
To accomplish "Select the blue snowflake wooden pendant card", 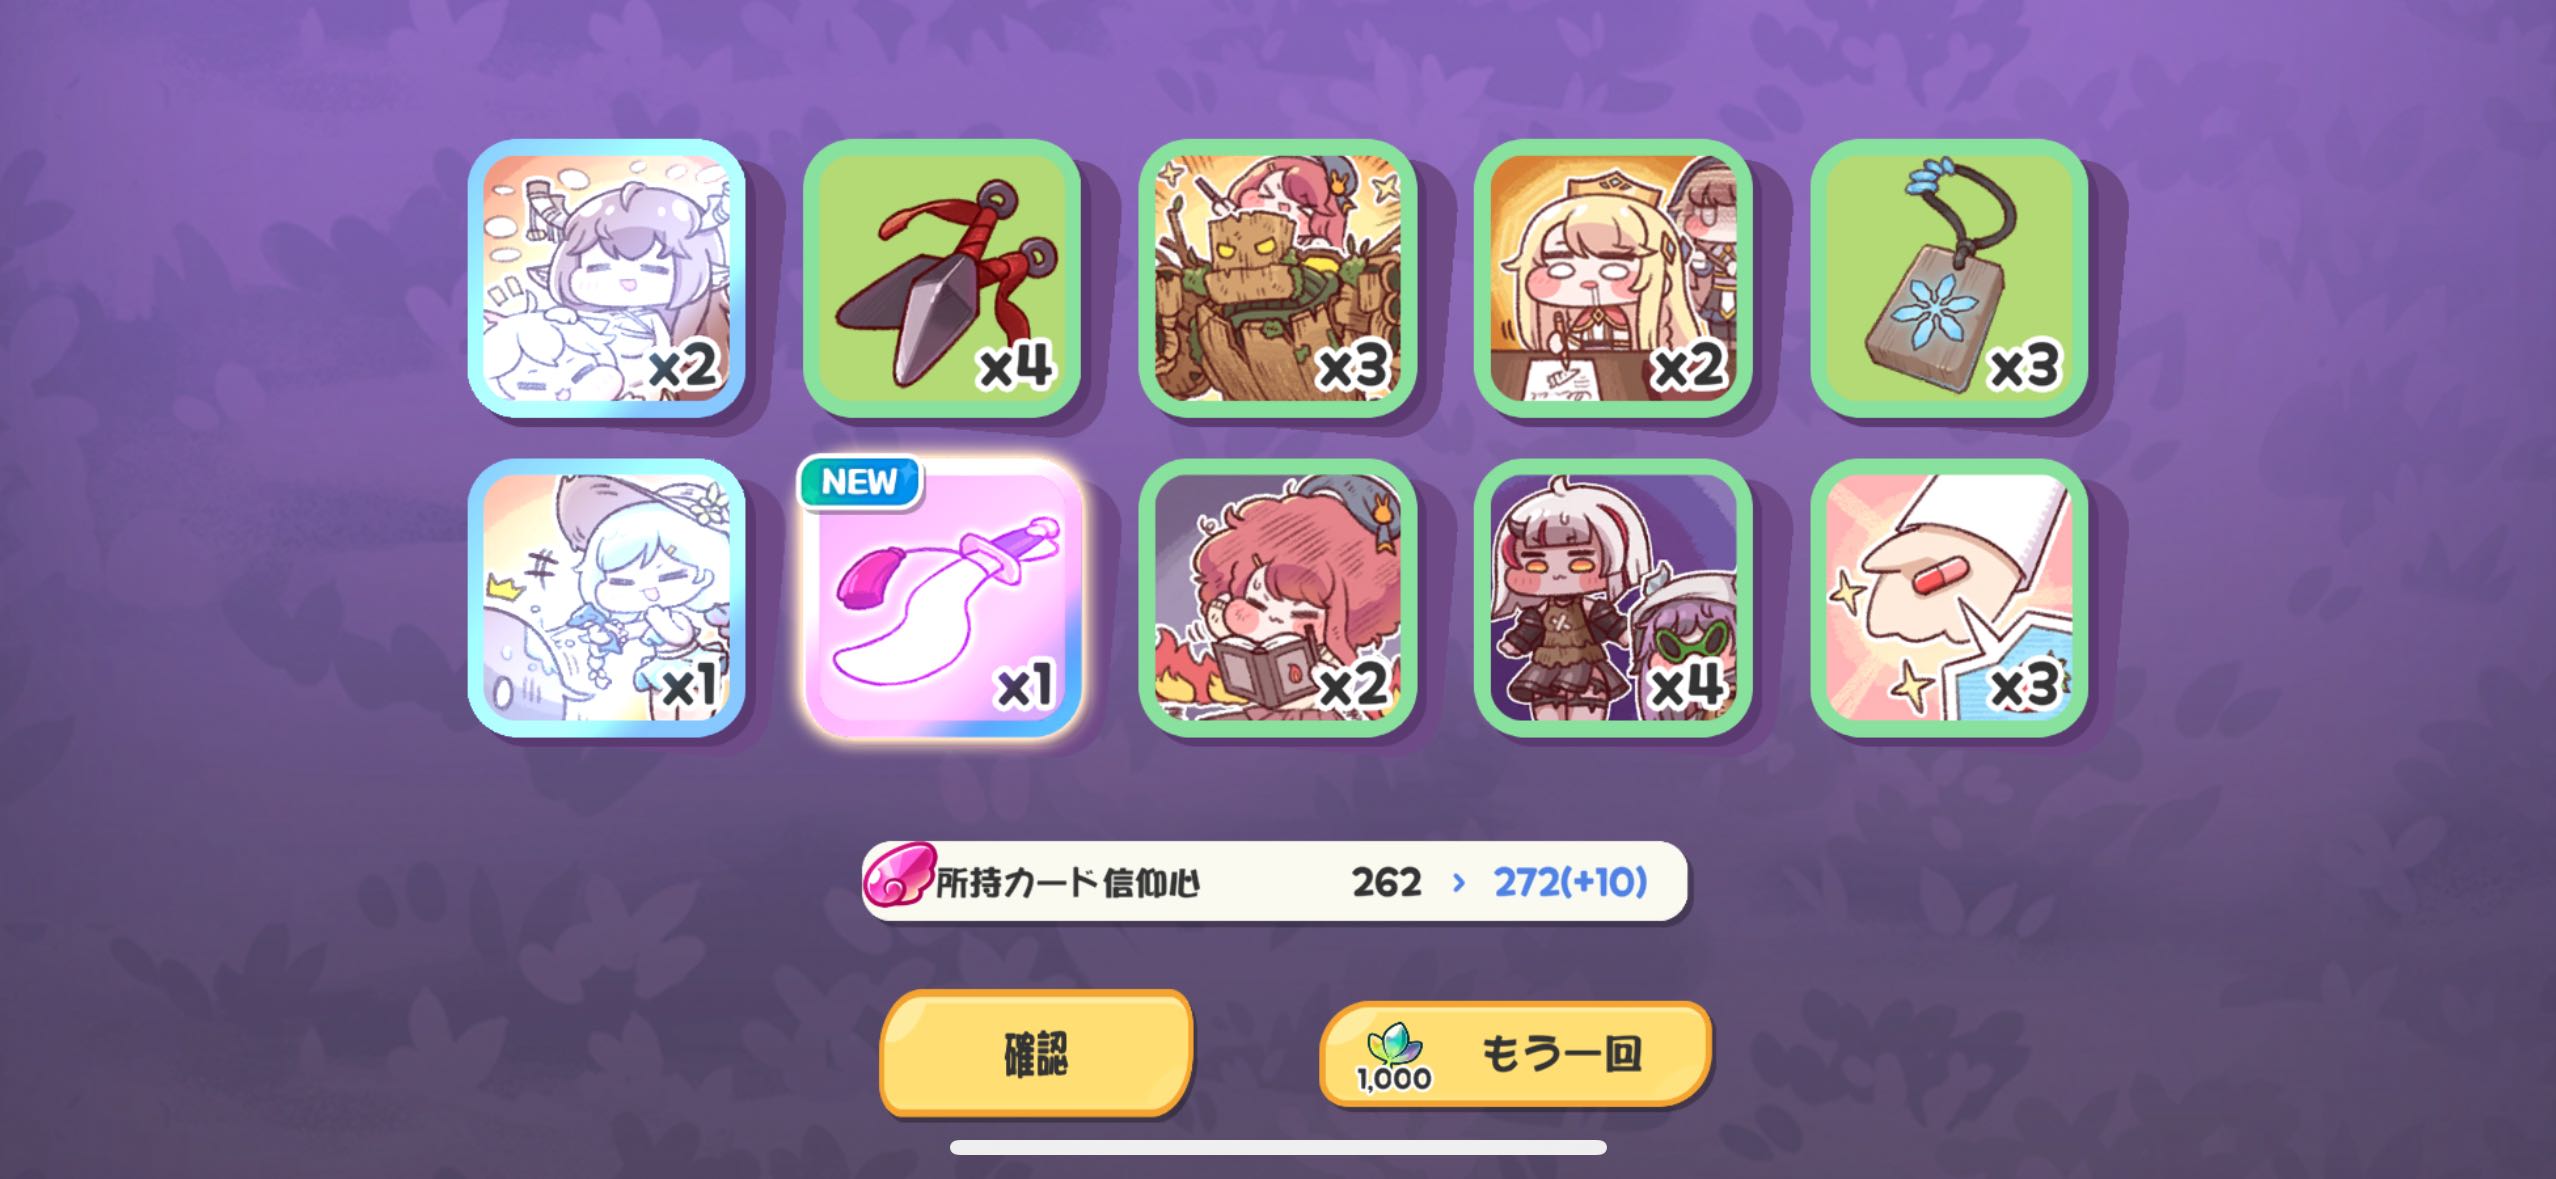I will click(x=1949, y=279).
